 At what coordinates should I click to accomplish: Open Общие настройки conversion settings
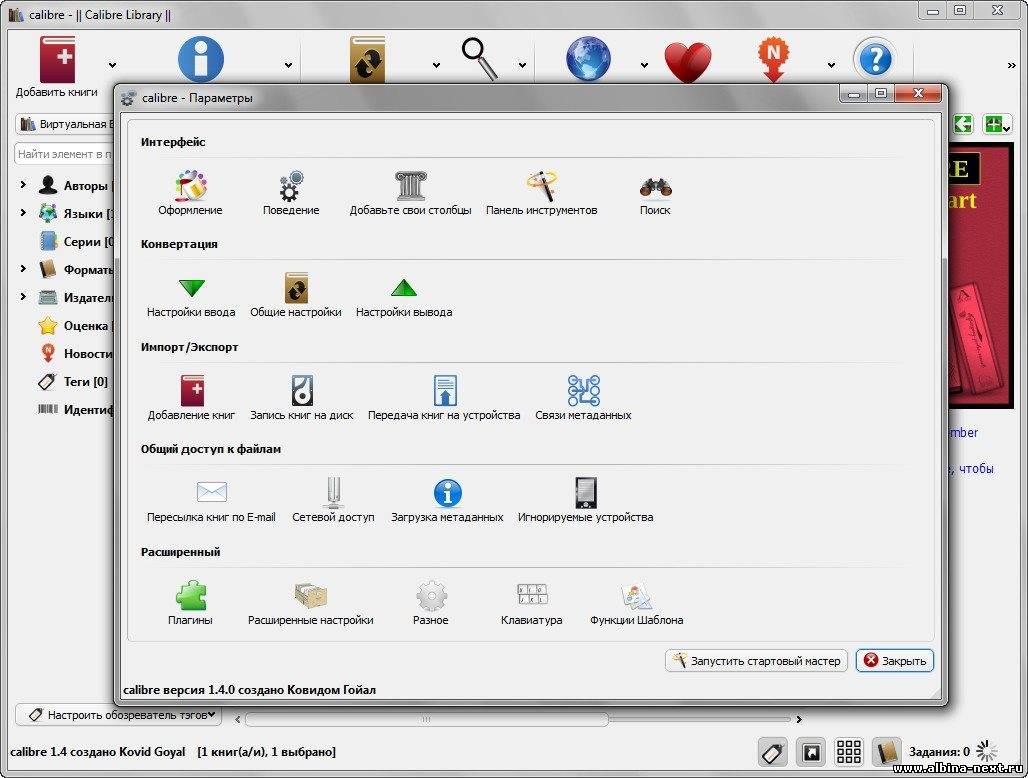coord(296,296)
